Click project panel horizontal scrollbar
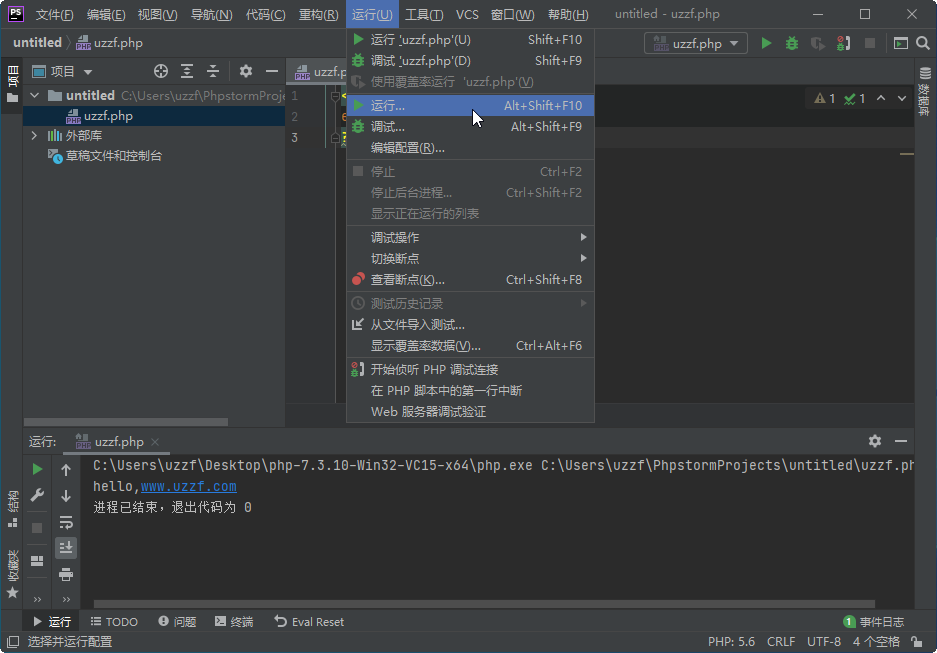937x653 pixels. coord(126,422)
